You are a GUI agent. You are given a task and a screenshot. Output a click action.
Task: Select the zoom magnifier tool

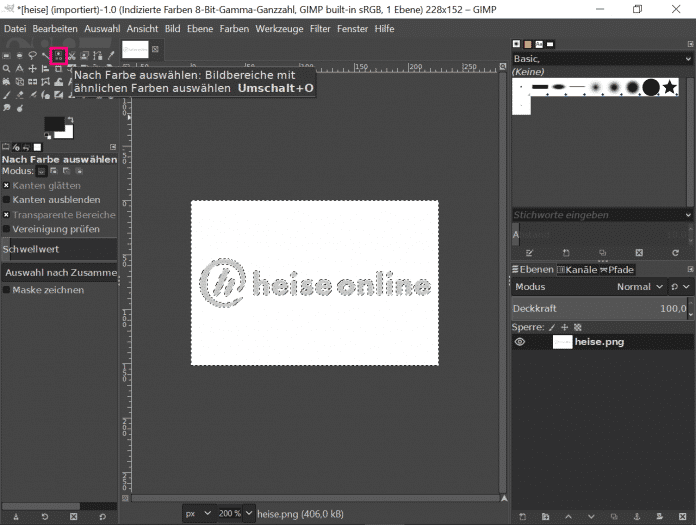point(7,69)
